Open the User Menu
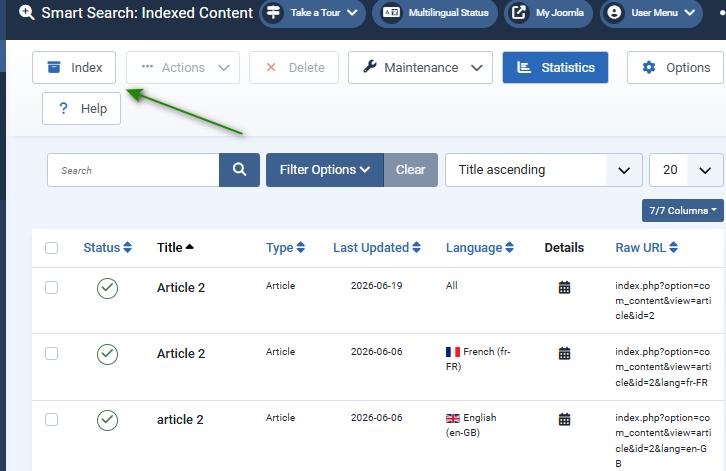The width and height of the screenshot is (726, 471). pyautogui.click(x=651, y=13)
